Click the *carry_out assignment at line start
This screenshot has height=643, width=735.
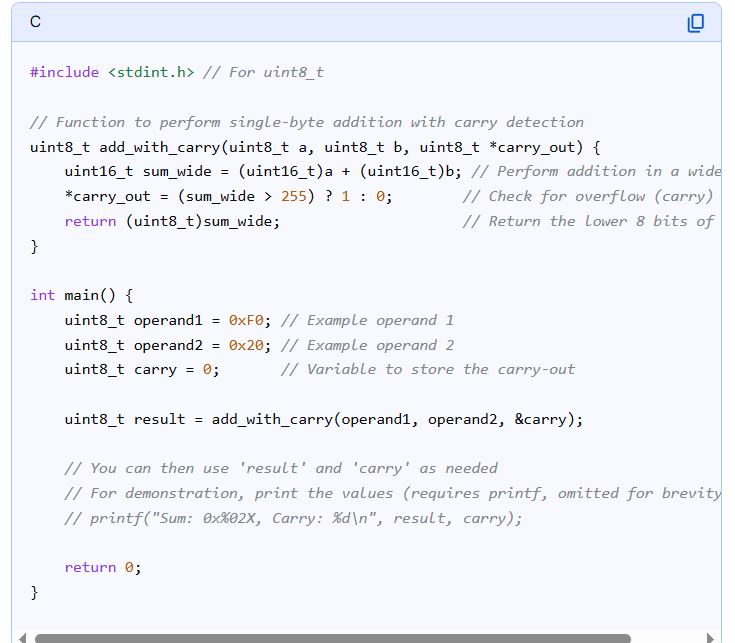(107, 196)
